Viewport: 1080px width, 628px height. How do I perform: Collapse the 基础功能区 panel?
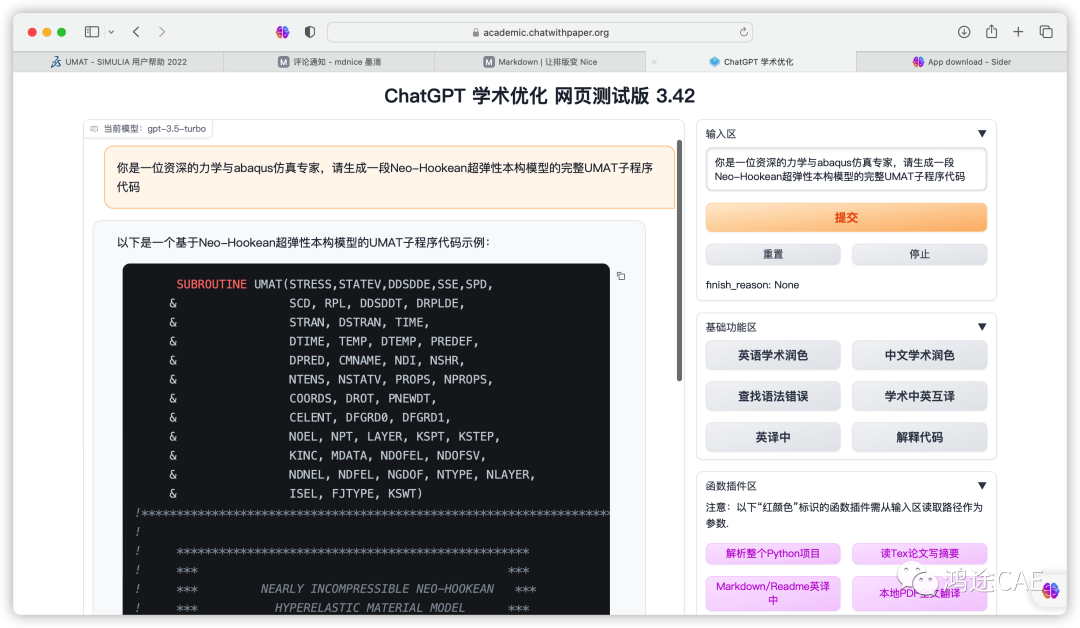click(982, 325)
